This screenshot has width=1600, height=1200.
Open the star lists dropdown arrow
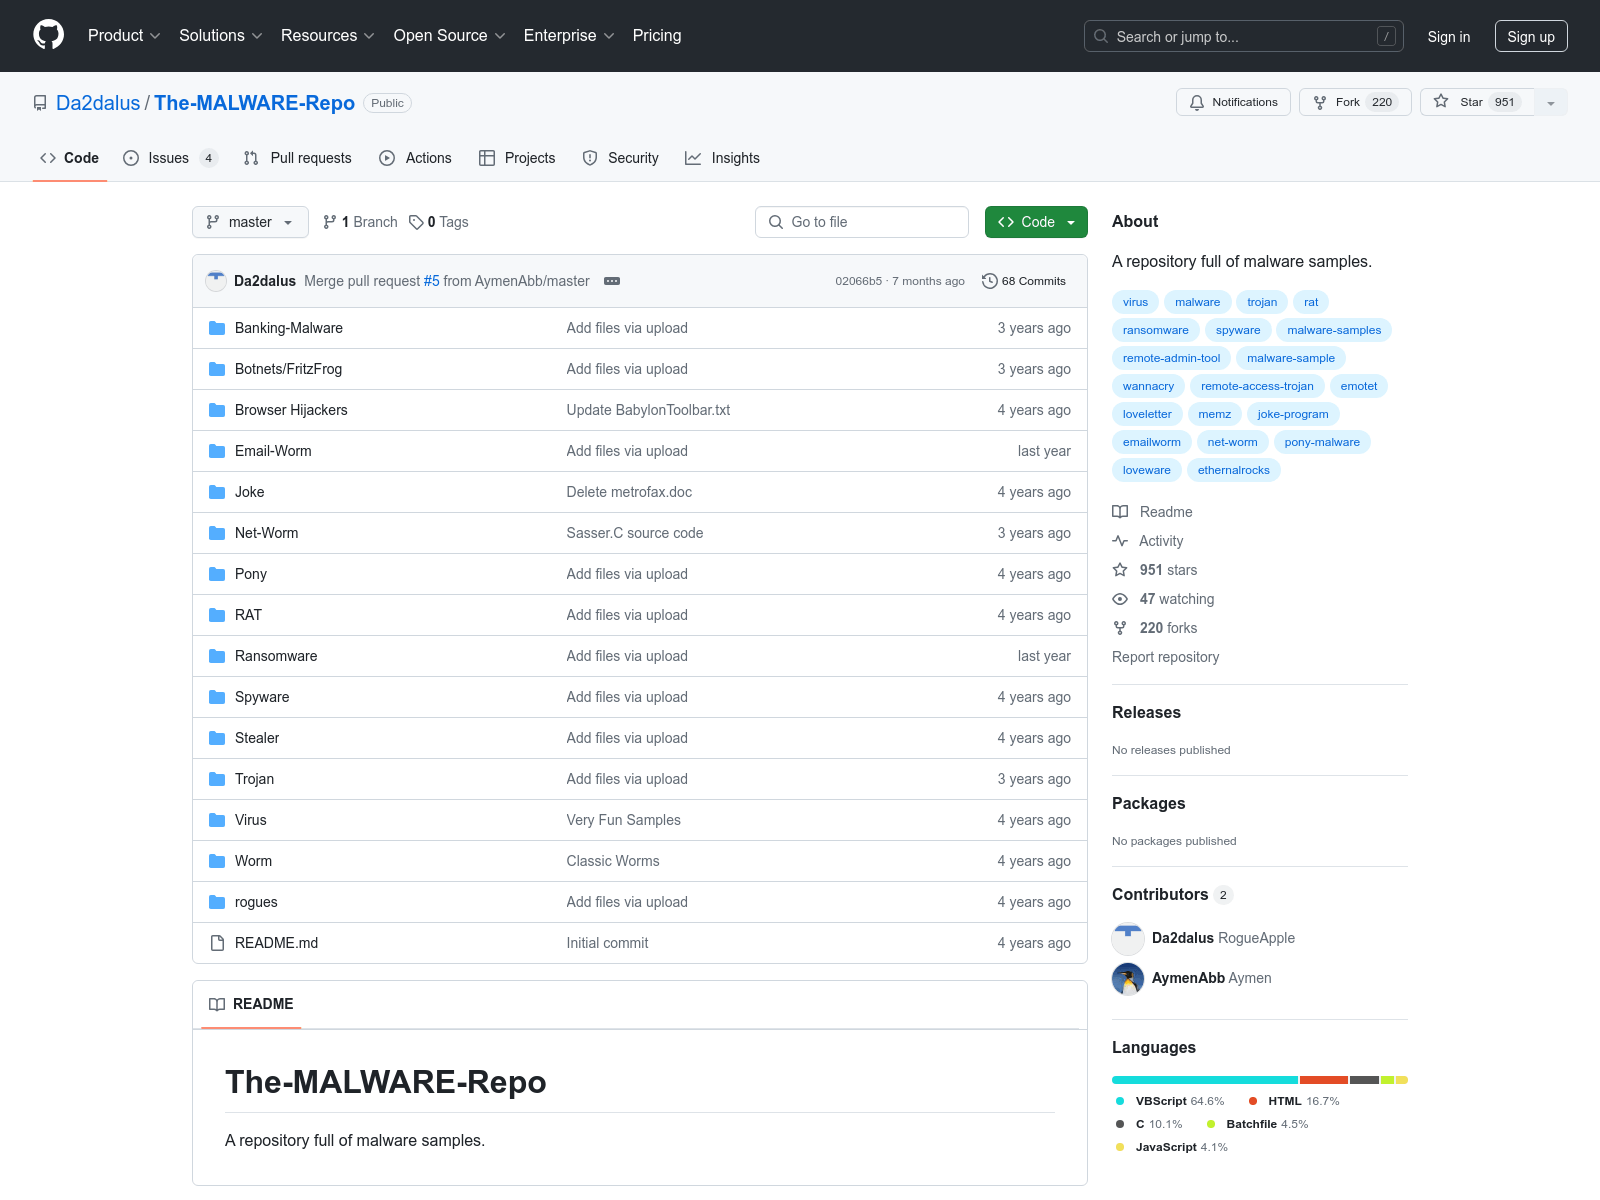click(1551, 102)
